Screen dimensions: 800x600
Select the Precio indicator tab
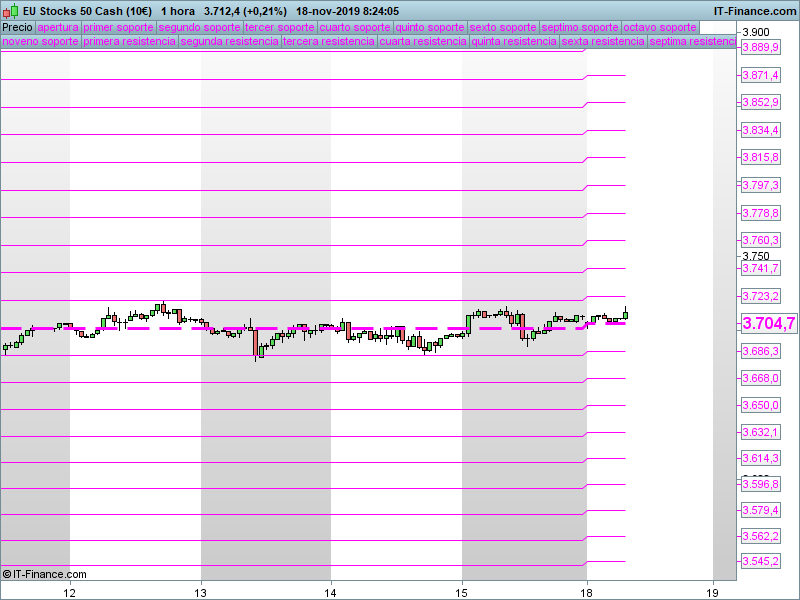(x=17, y=27)
